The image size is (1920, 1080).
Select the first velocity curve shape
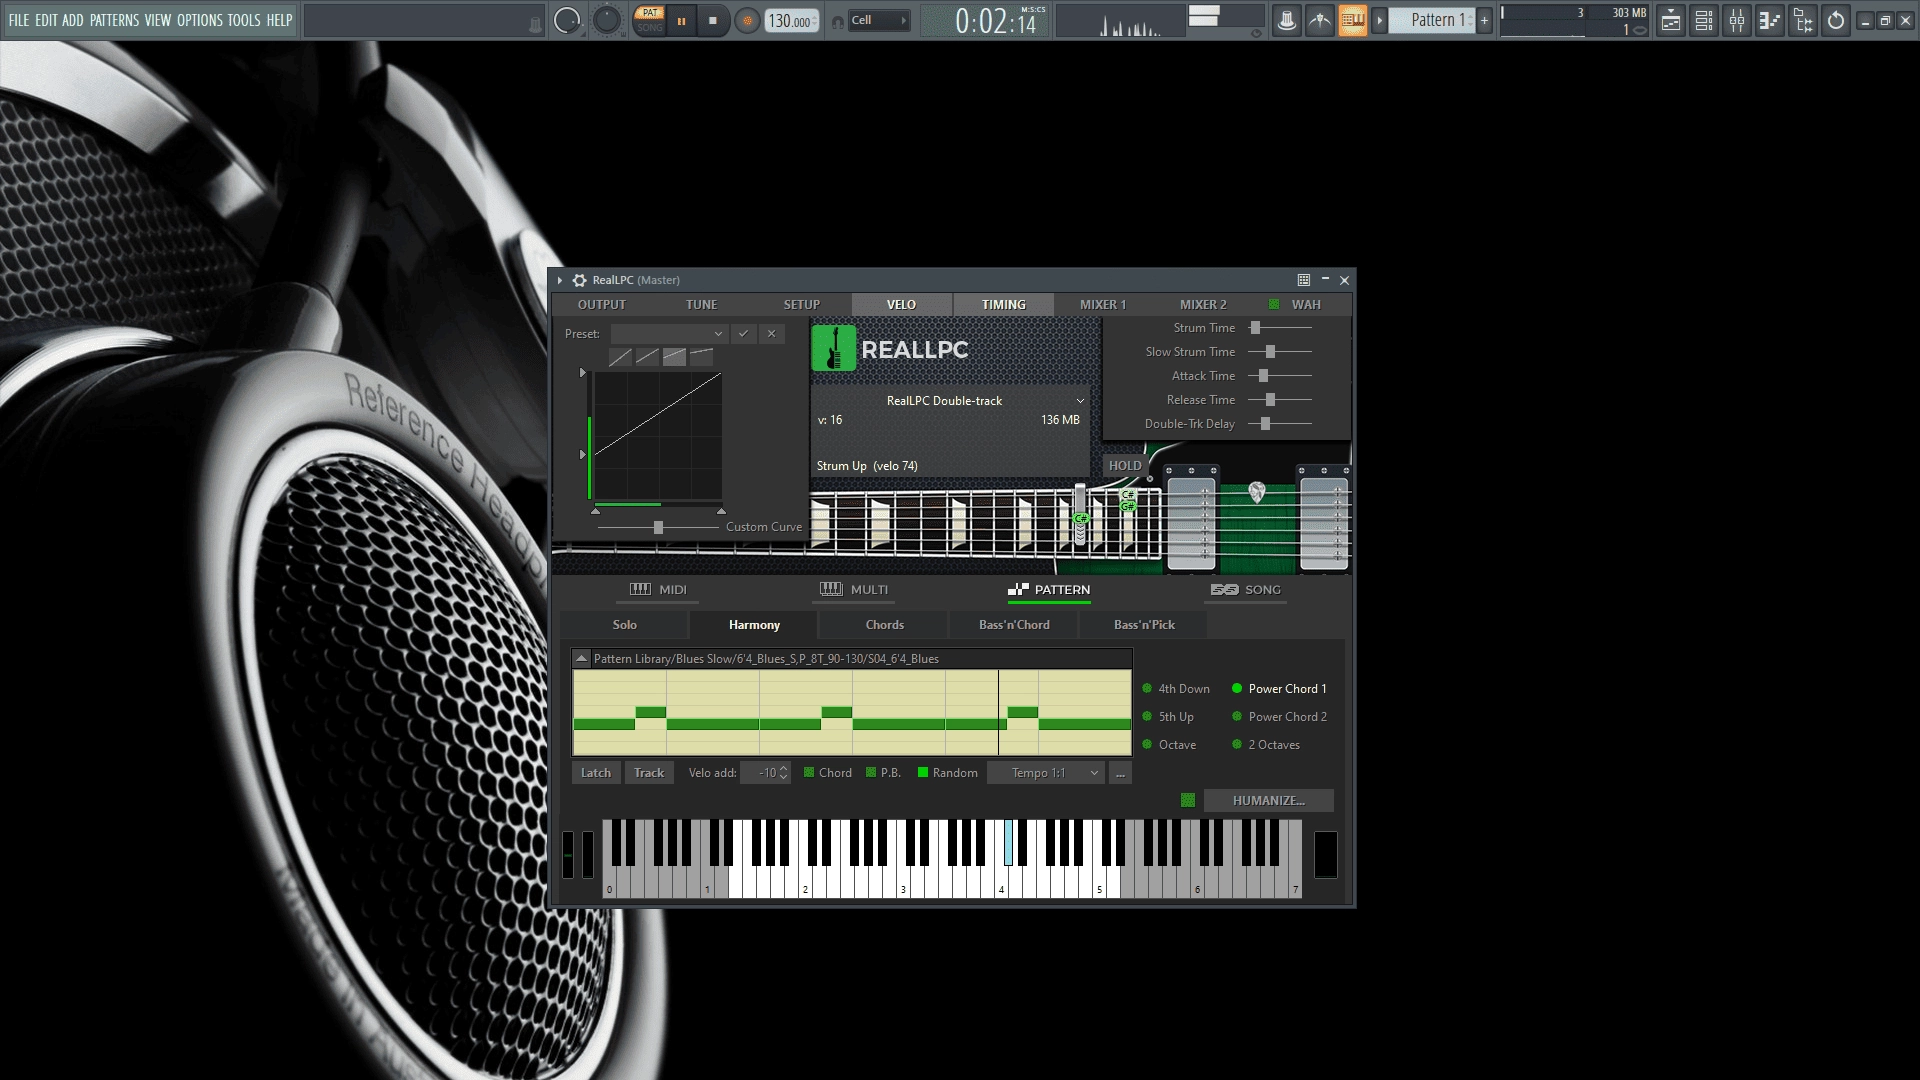[620, 357]
